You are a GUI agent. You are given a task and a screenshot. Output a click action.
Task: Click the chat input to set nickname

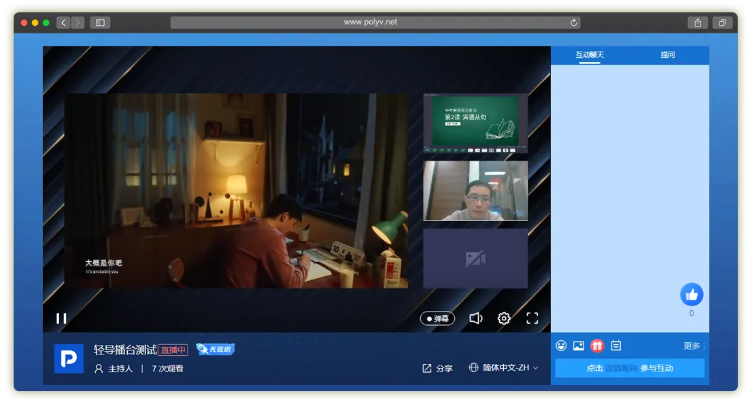(x=630, y=368)
